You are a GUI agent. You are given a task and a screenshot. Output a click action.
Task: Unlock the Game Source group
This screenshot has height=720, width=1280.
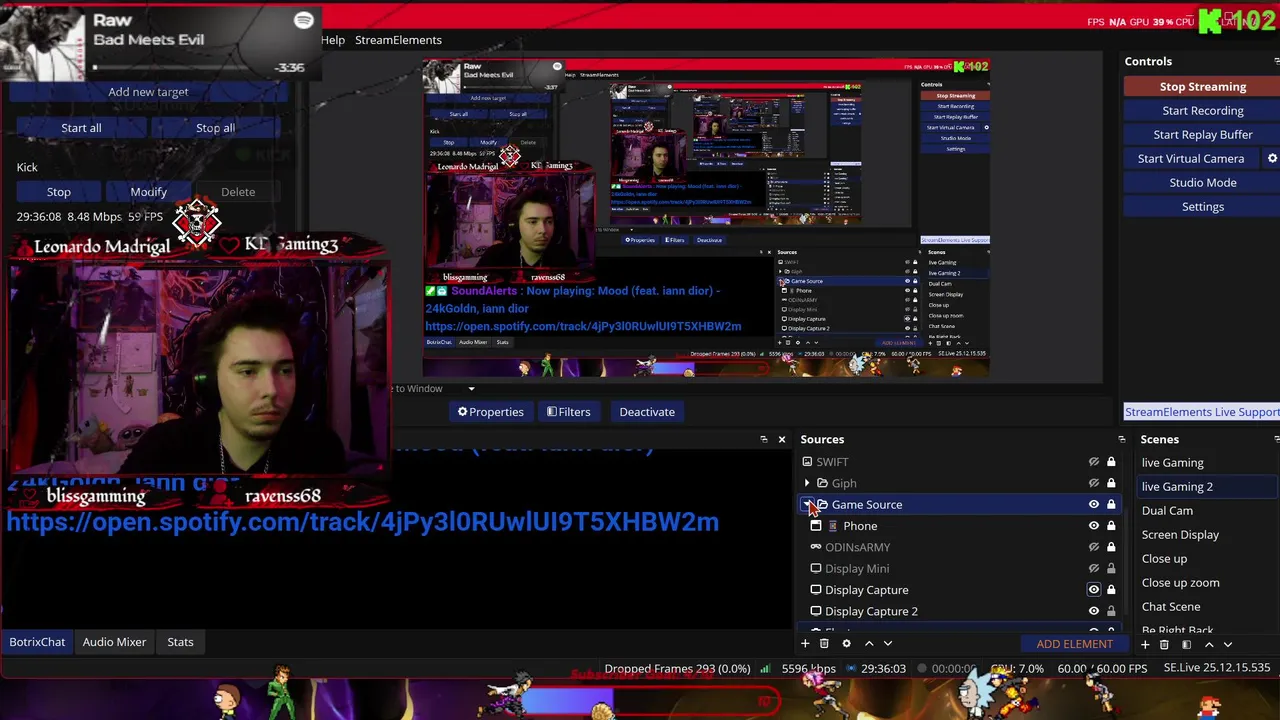[x=1111, y=504]
